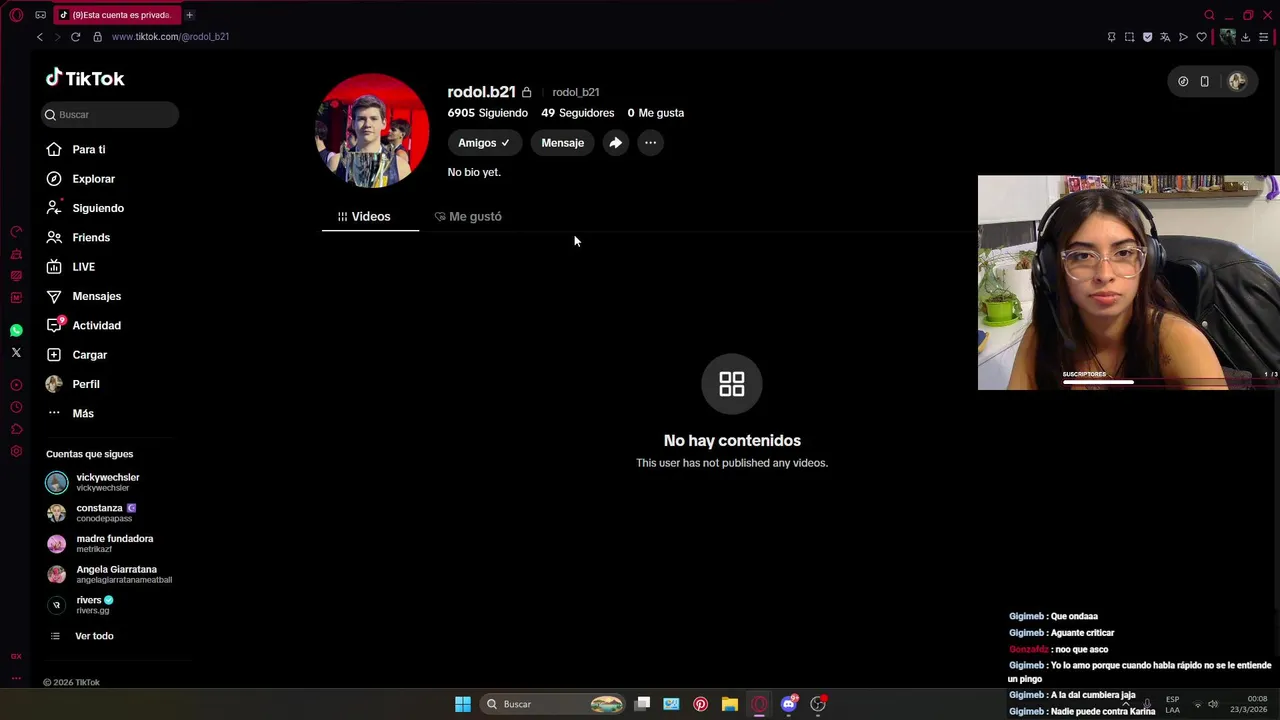Open X (Twitter) in Opera sidebar
The width and height of the screenshot is (1280, 720).
coord(16,353)
